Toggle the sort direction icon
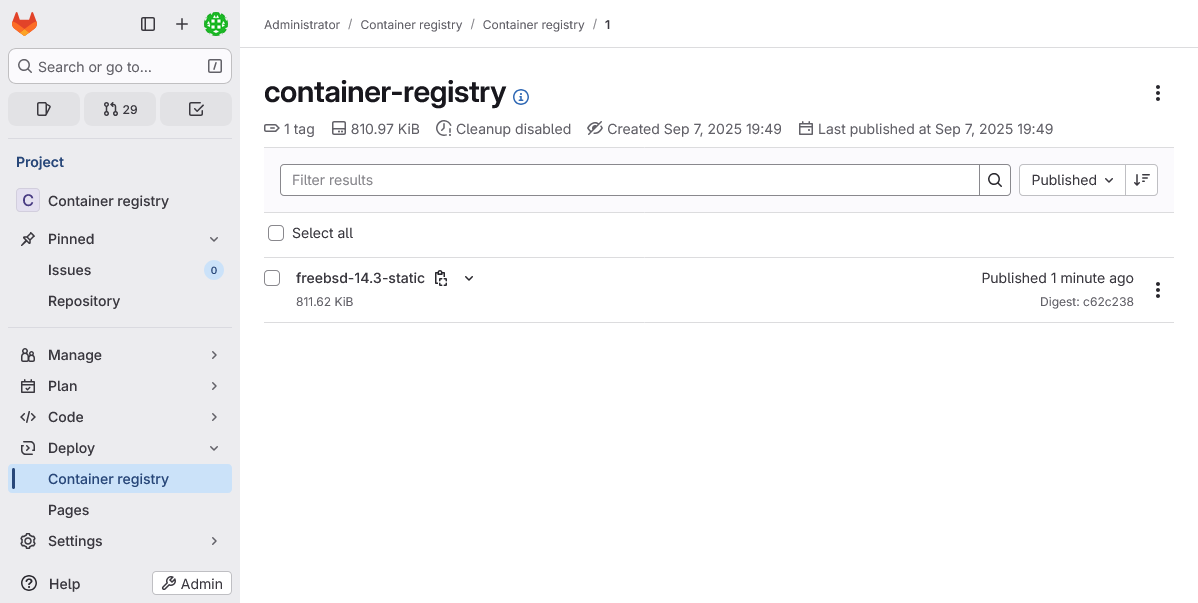The width and height of the screenshot is (1198, 603). click(1141, 180)
